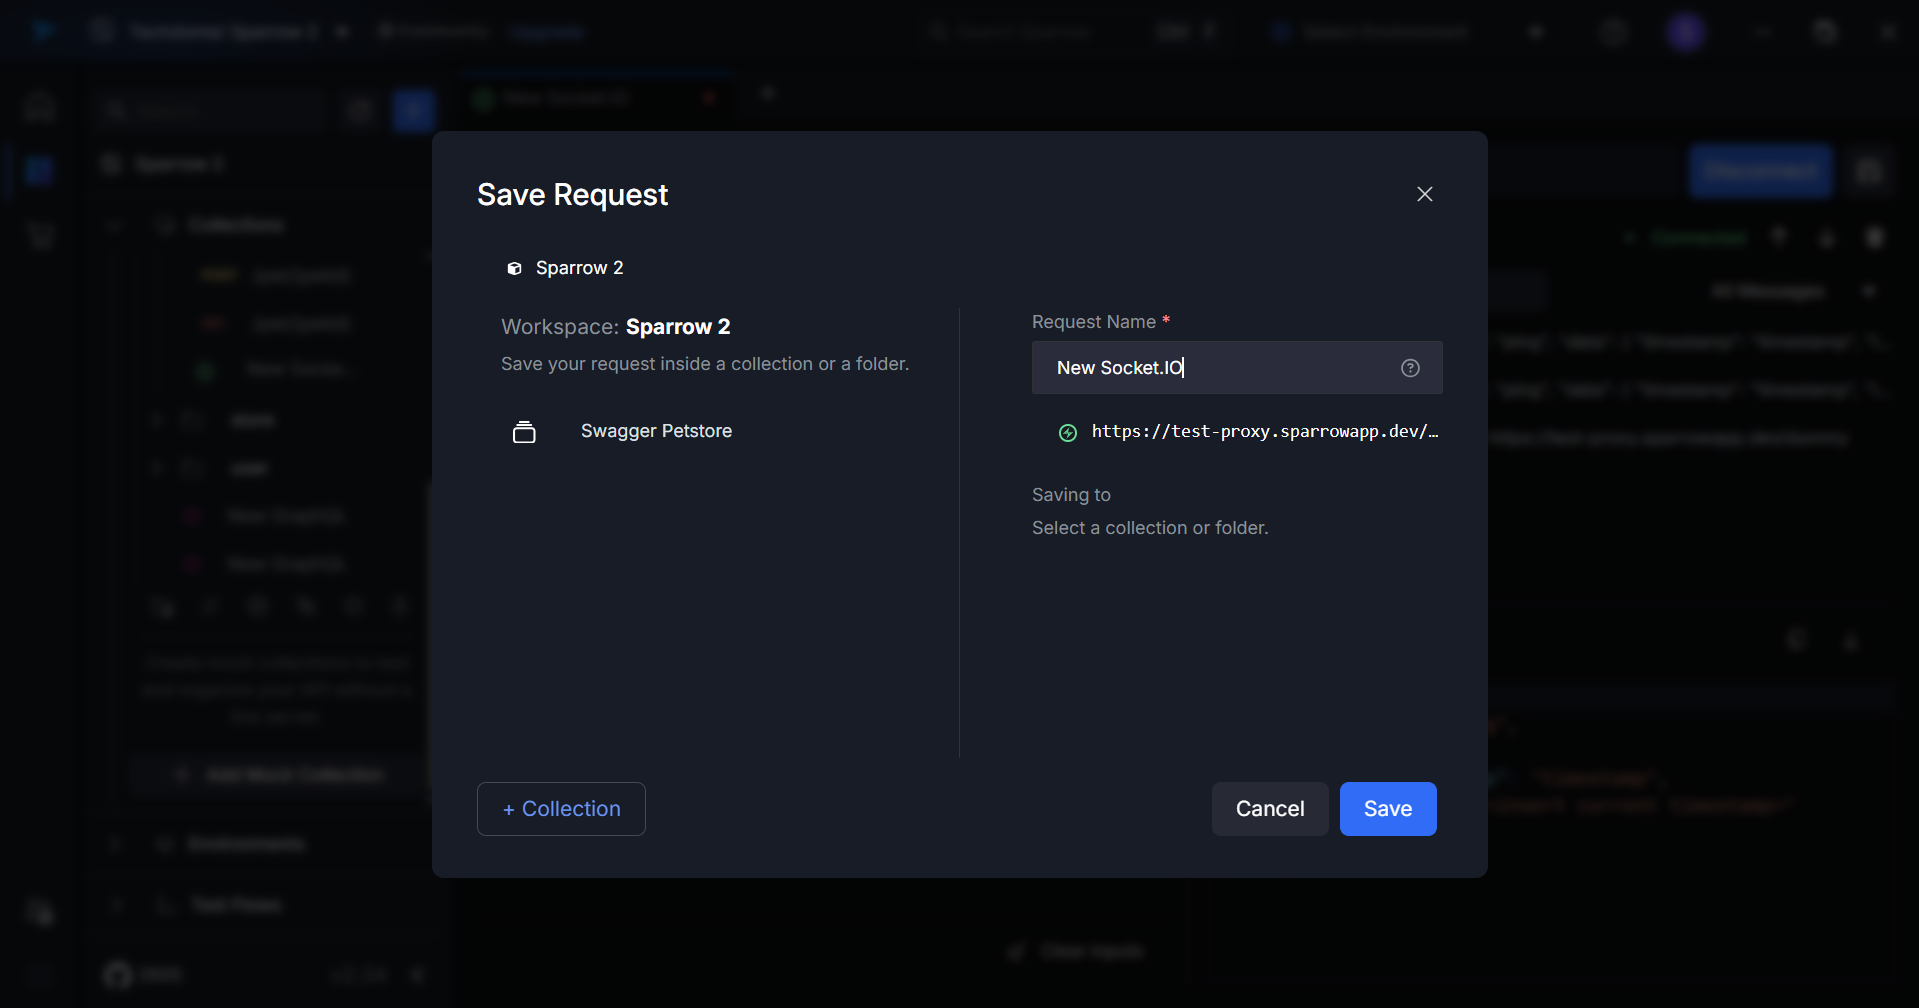This screenshot has width=1919, height=1008.
Task: Click the Request Name input field
Action: tap(1220, 368)
